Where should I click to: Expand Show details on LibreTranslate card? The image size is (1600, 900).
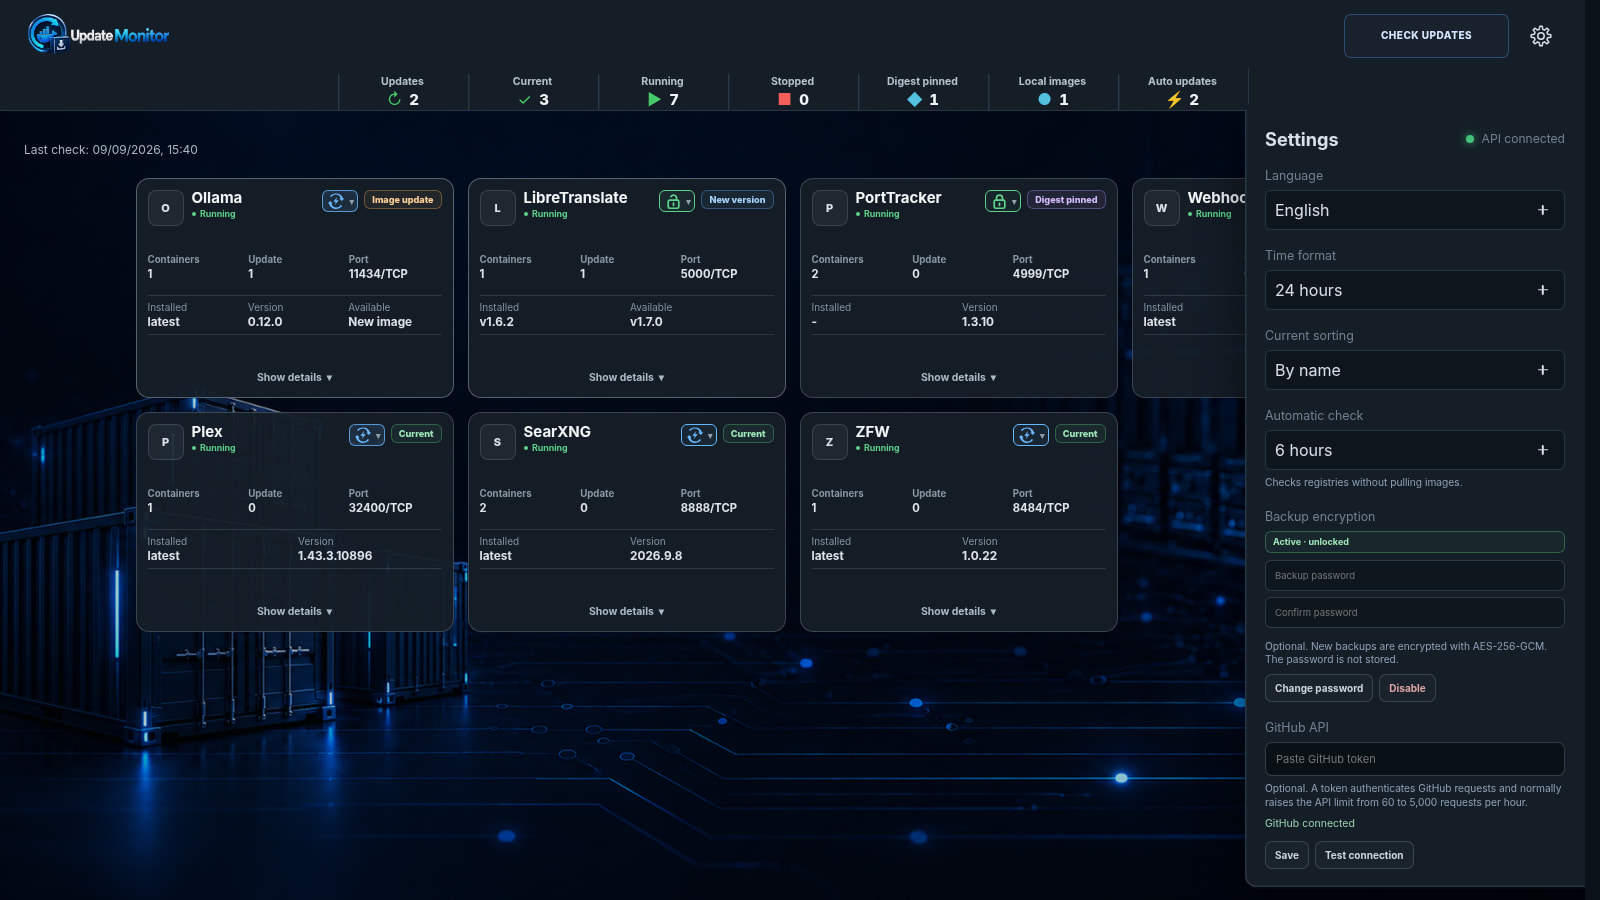click(627, 377)
